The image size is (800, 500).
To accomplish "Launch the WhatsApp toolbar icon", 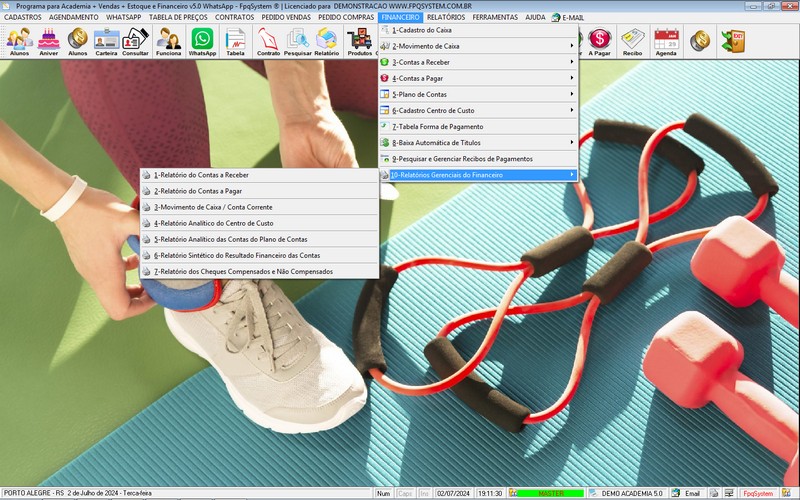I will point(203,41).
